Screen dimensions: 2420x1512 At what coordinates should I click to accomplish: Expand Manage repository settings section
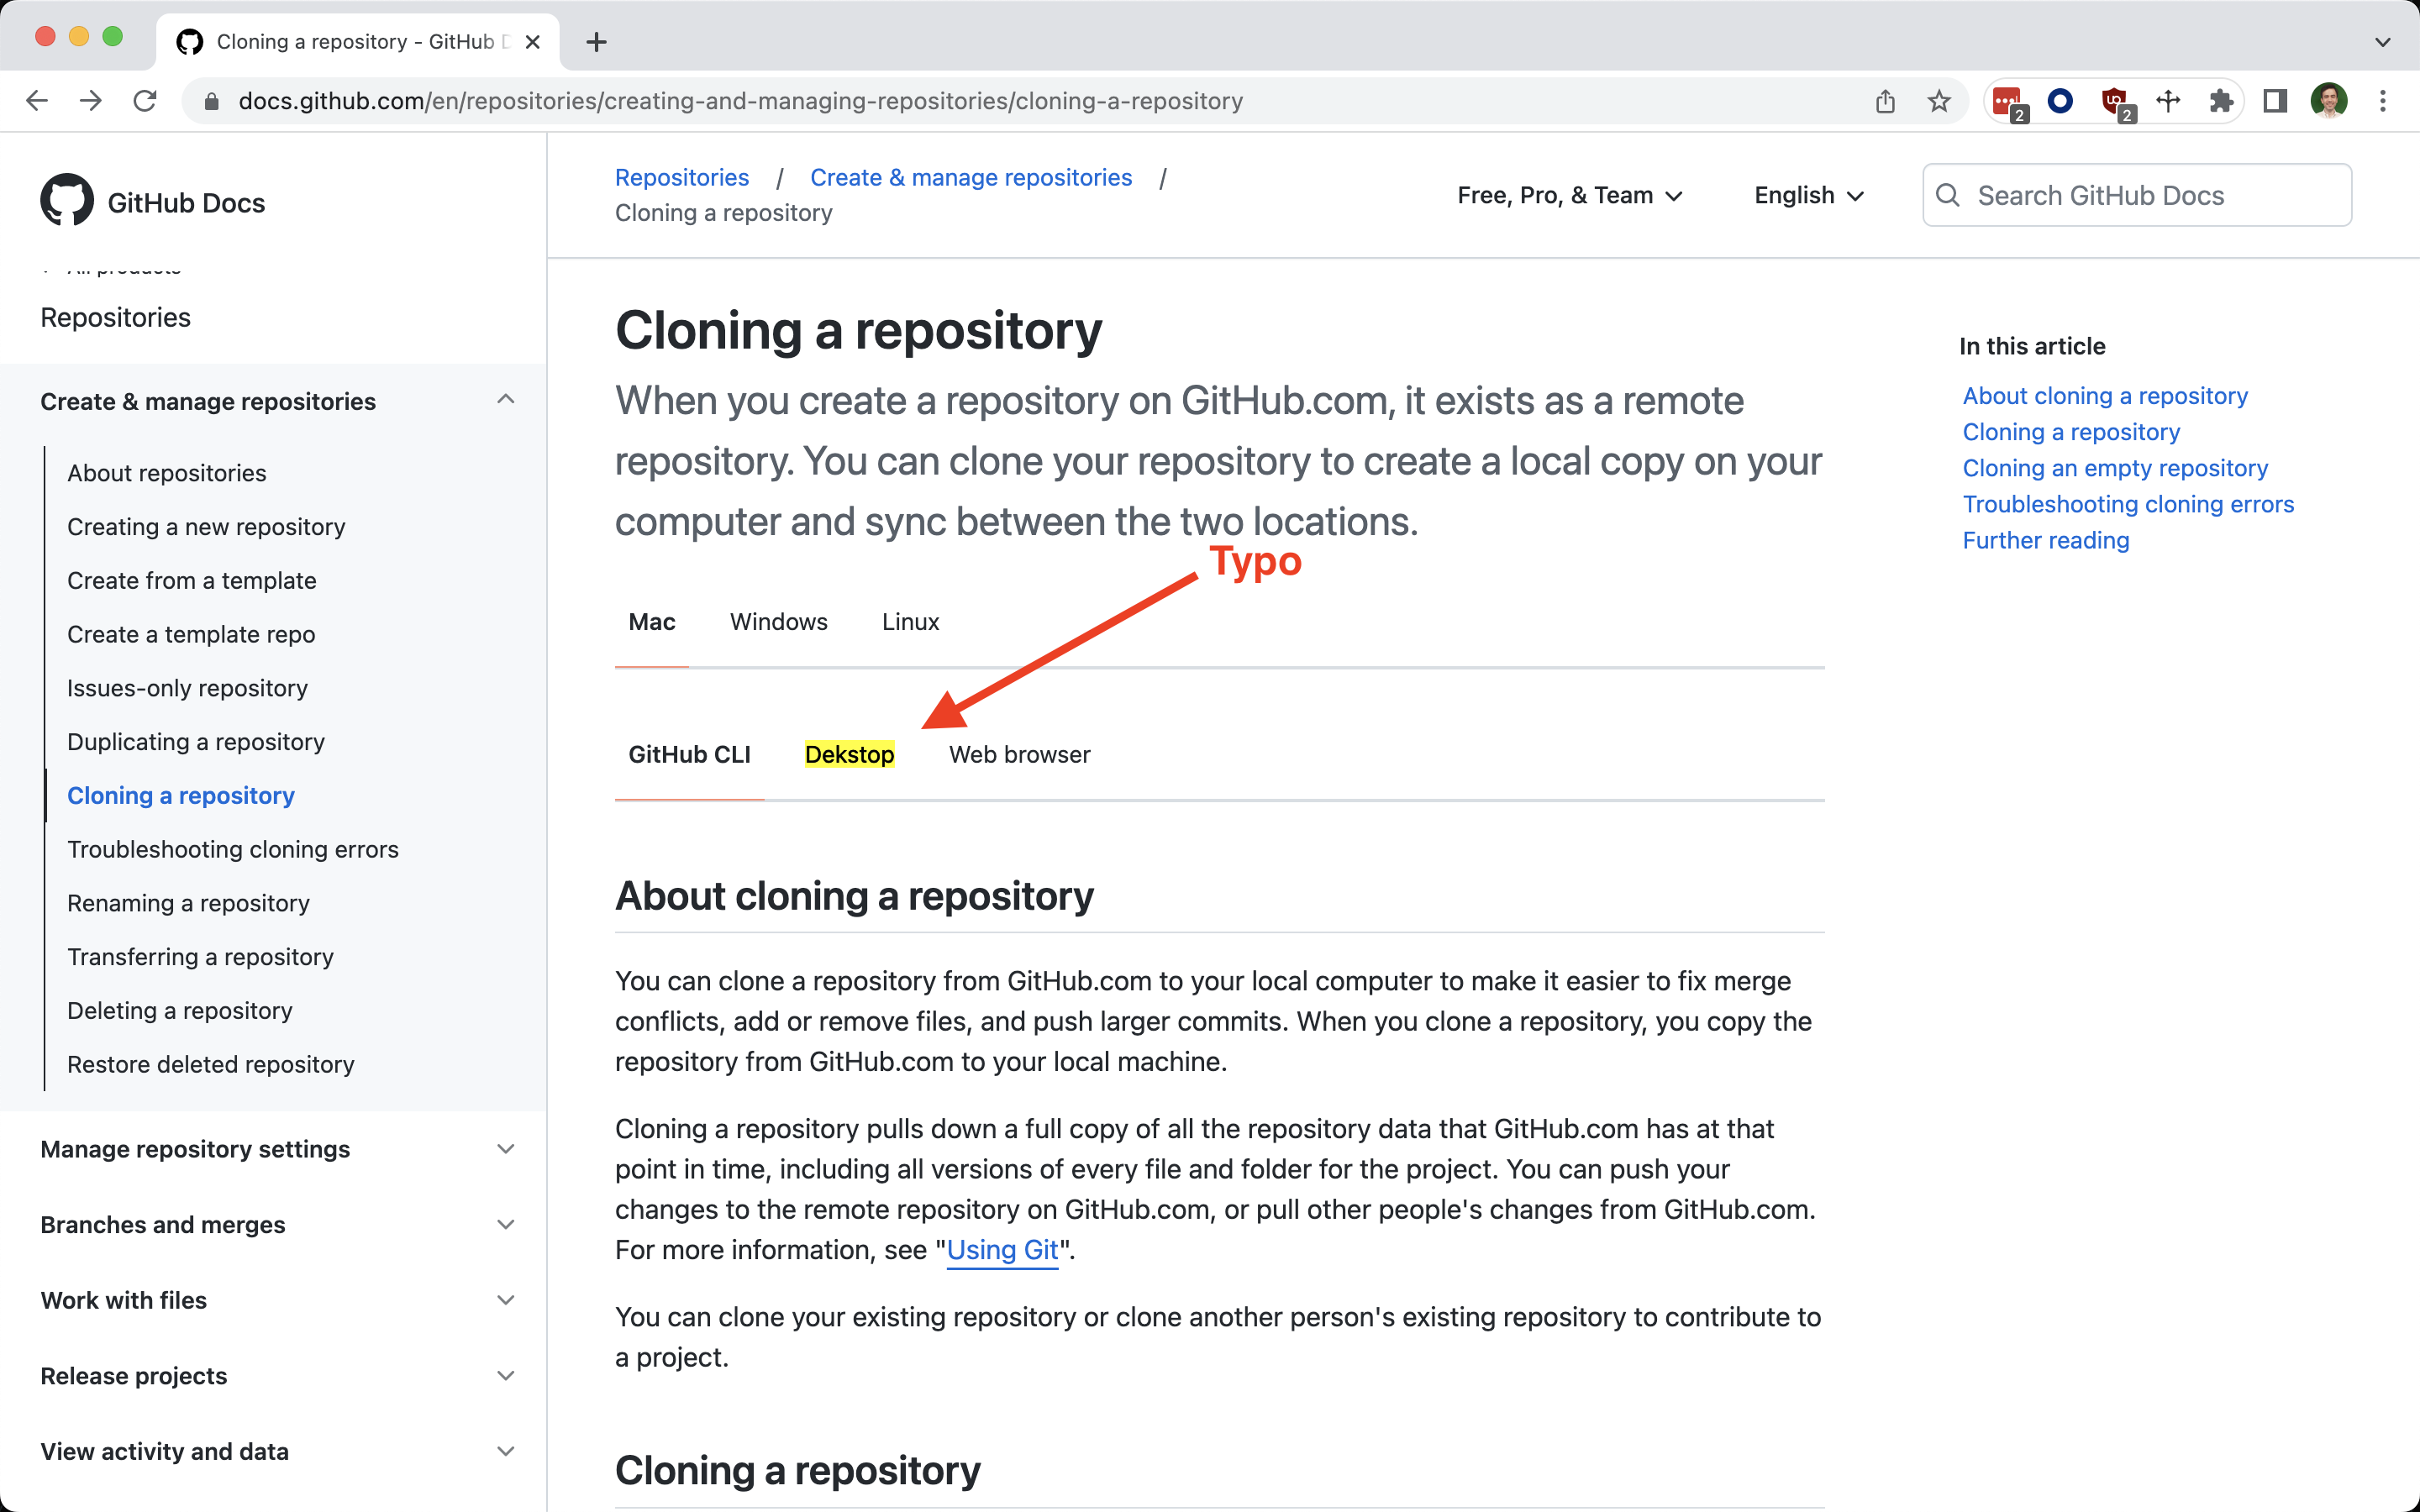505,1149
